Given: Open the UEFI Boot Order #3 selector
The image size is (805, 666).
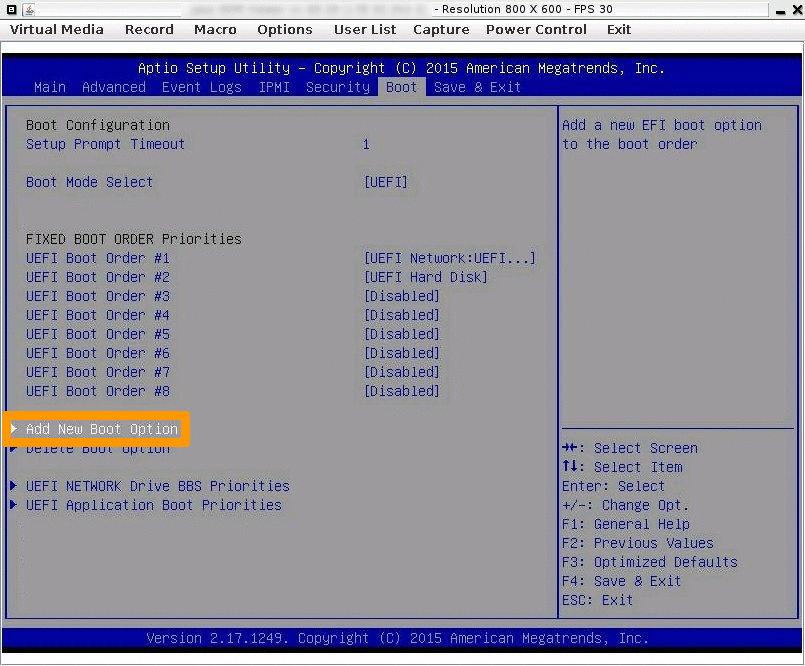Looking at the screenshot, I should (x=402, y=296).
